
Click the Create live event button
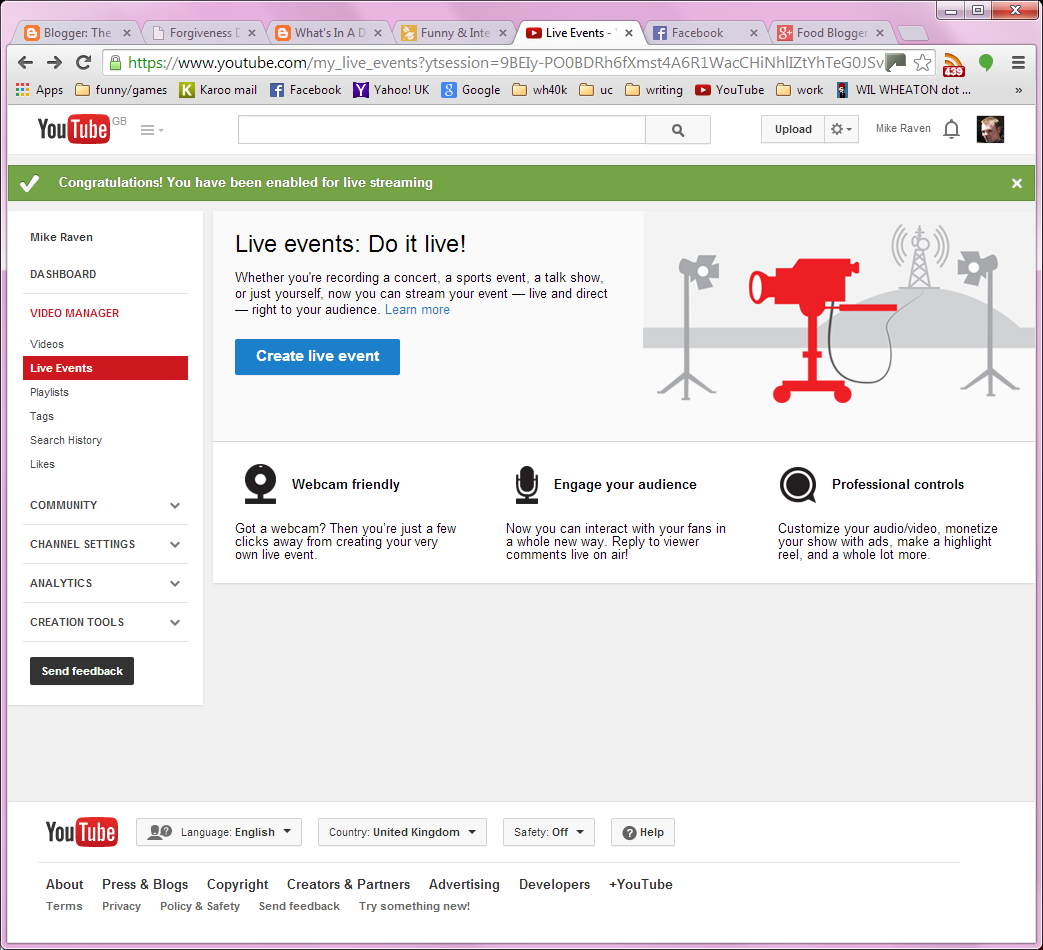tap(317, 357)
